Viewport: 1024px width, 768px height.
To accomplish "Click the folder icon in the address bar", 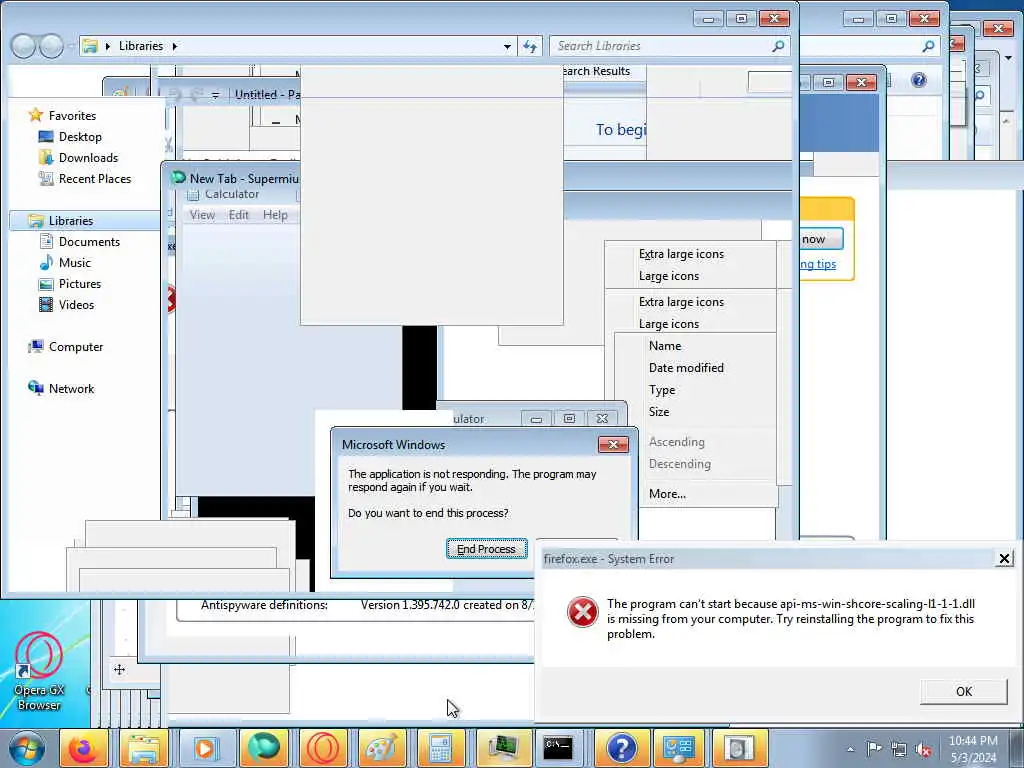I will click(90, 46).
